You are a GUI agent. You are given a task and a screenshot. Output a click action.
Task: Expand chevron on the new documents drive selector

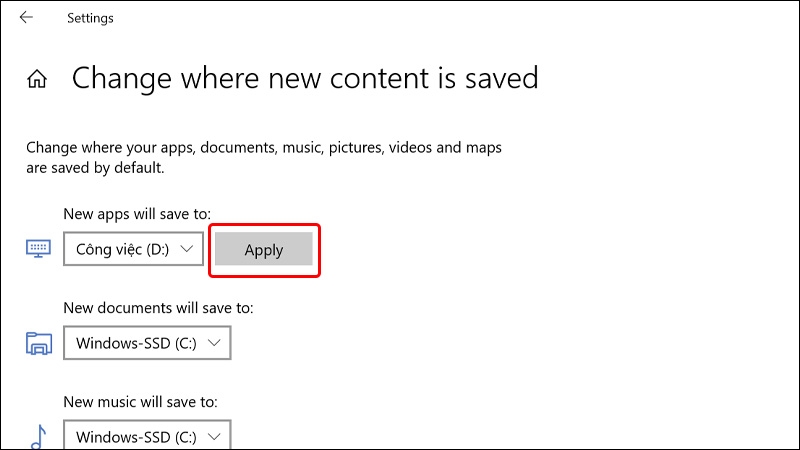pos(214,343)
